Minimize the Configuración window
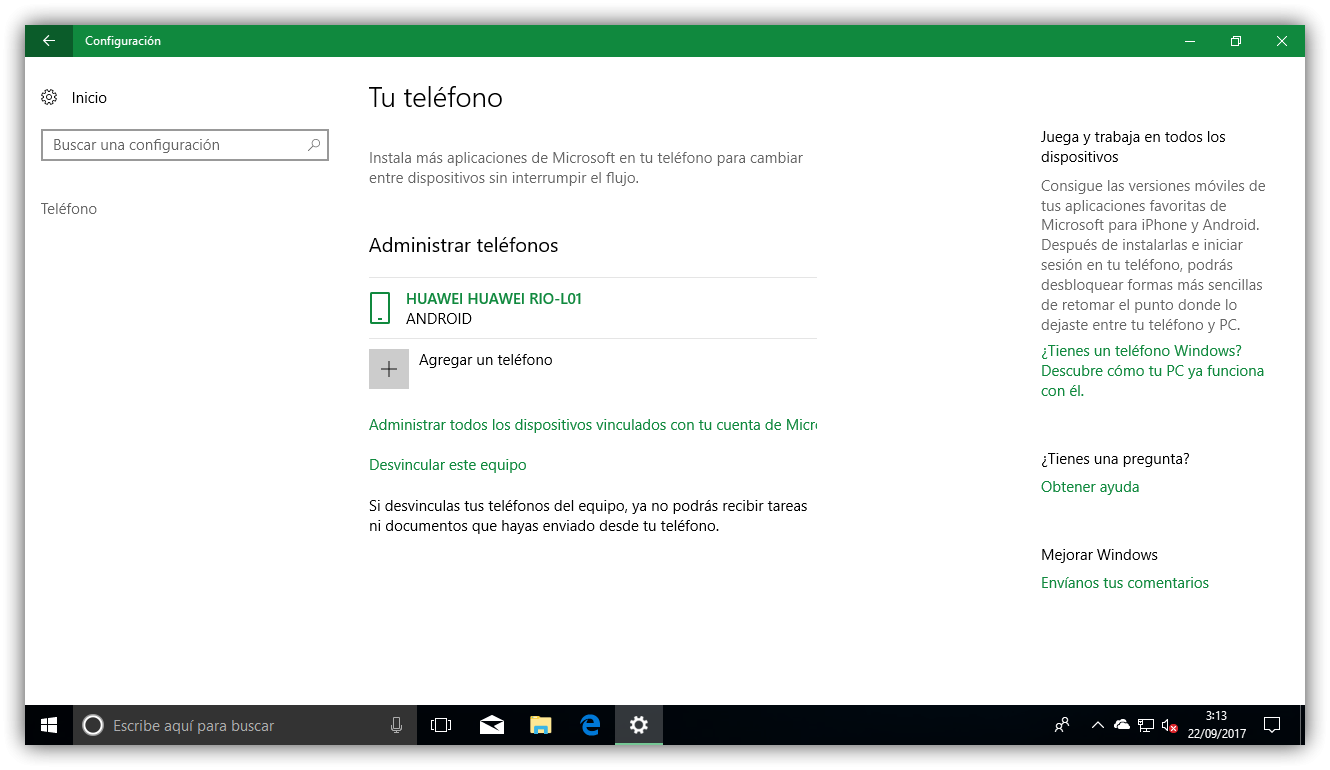Image resolution: width=1330 pixels, height=770 pixels. [x=1190, y=41]
